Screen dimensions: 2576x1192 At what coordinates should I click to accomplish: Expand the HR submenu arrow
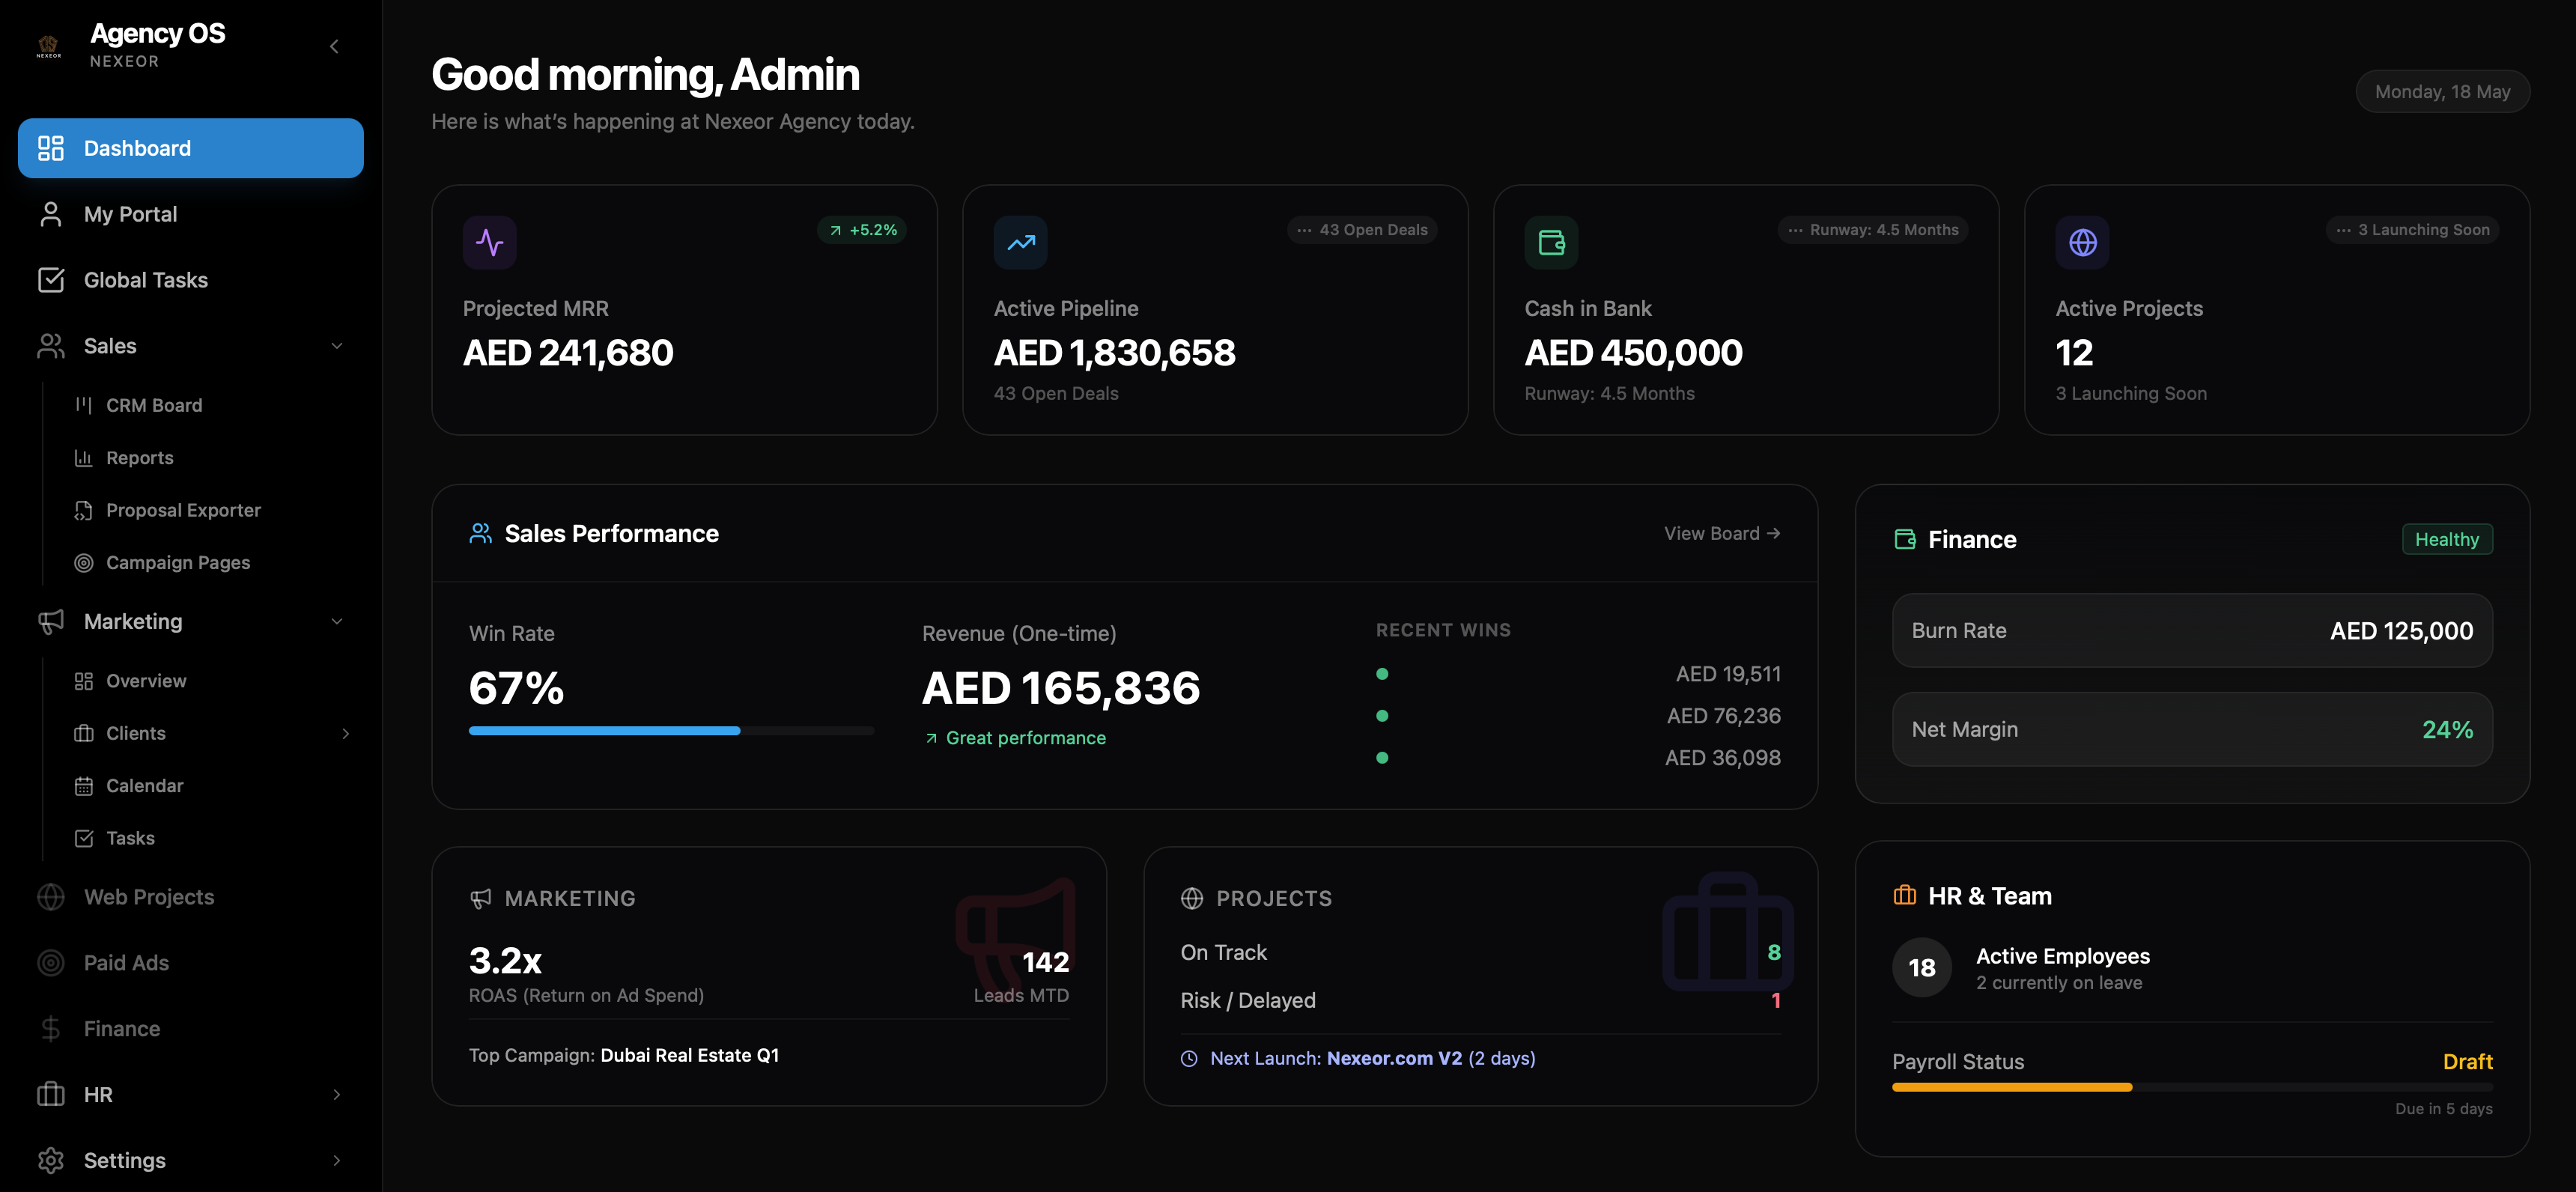337,1095
